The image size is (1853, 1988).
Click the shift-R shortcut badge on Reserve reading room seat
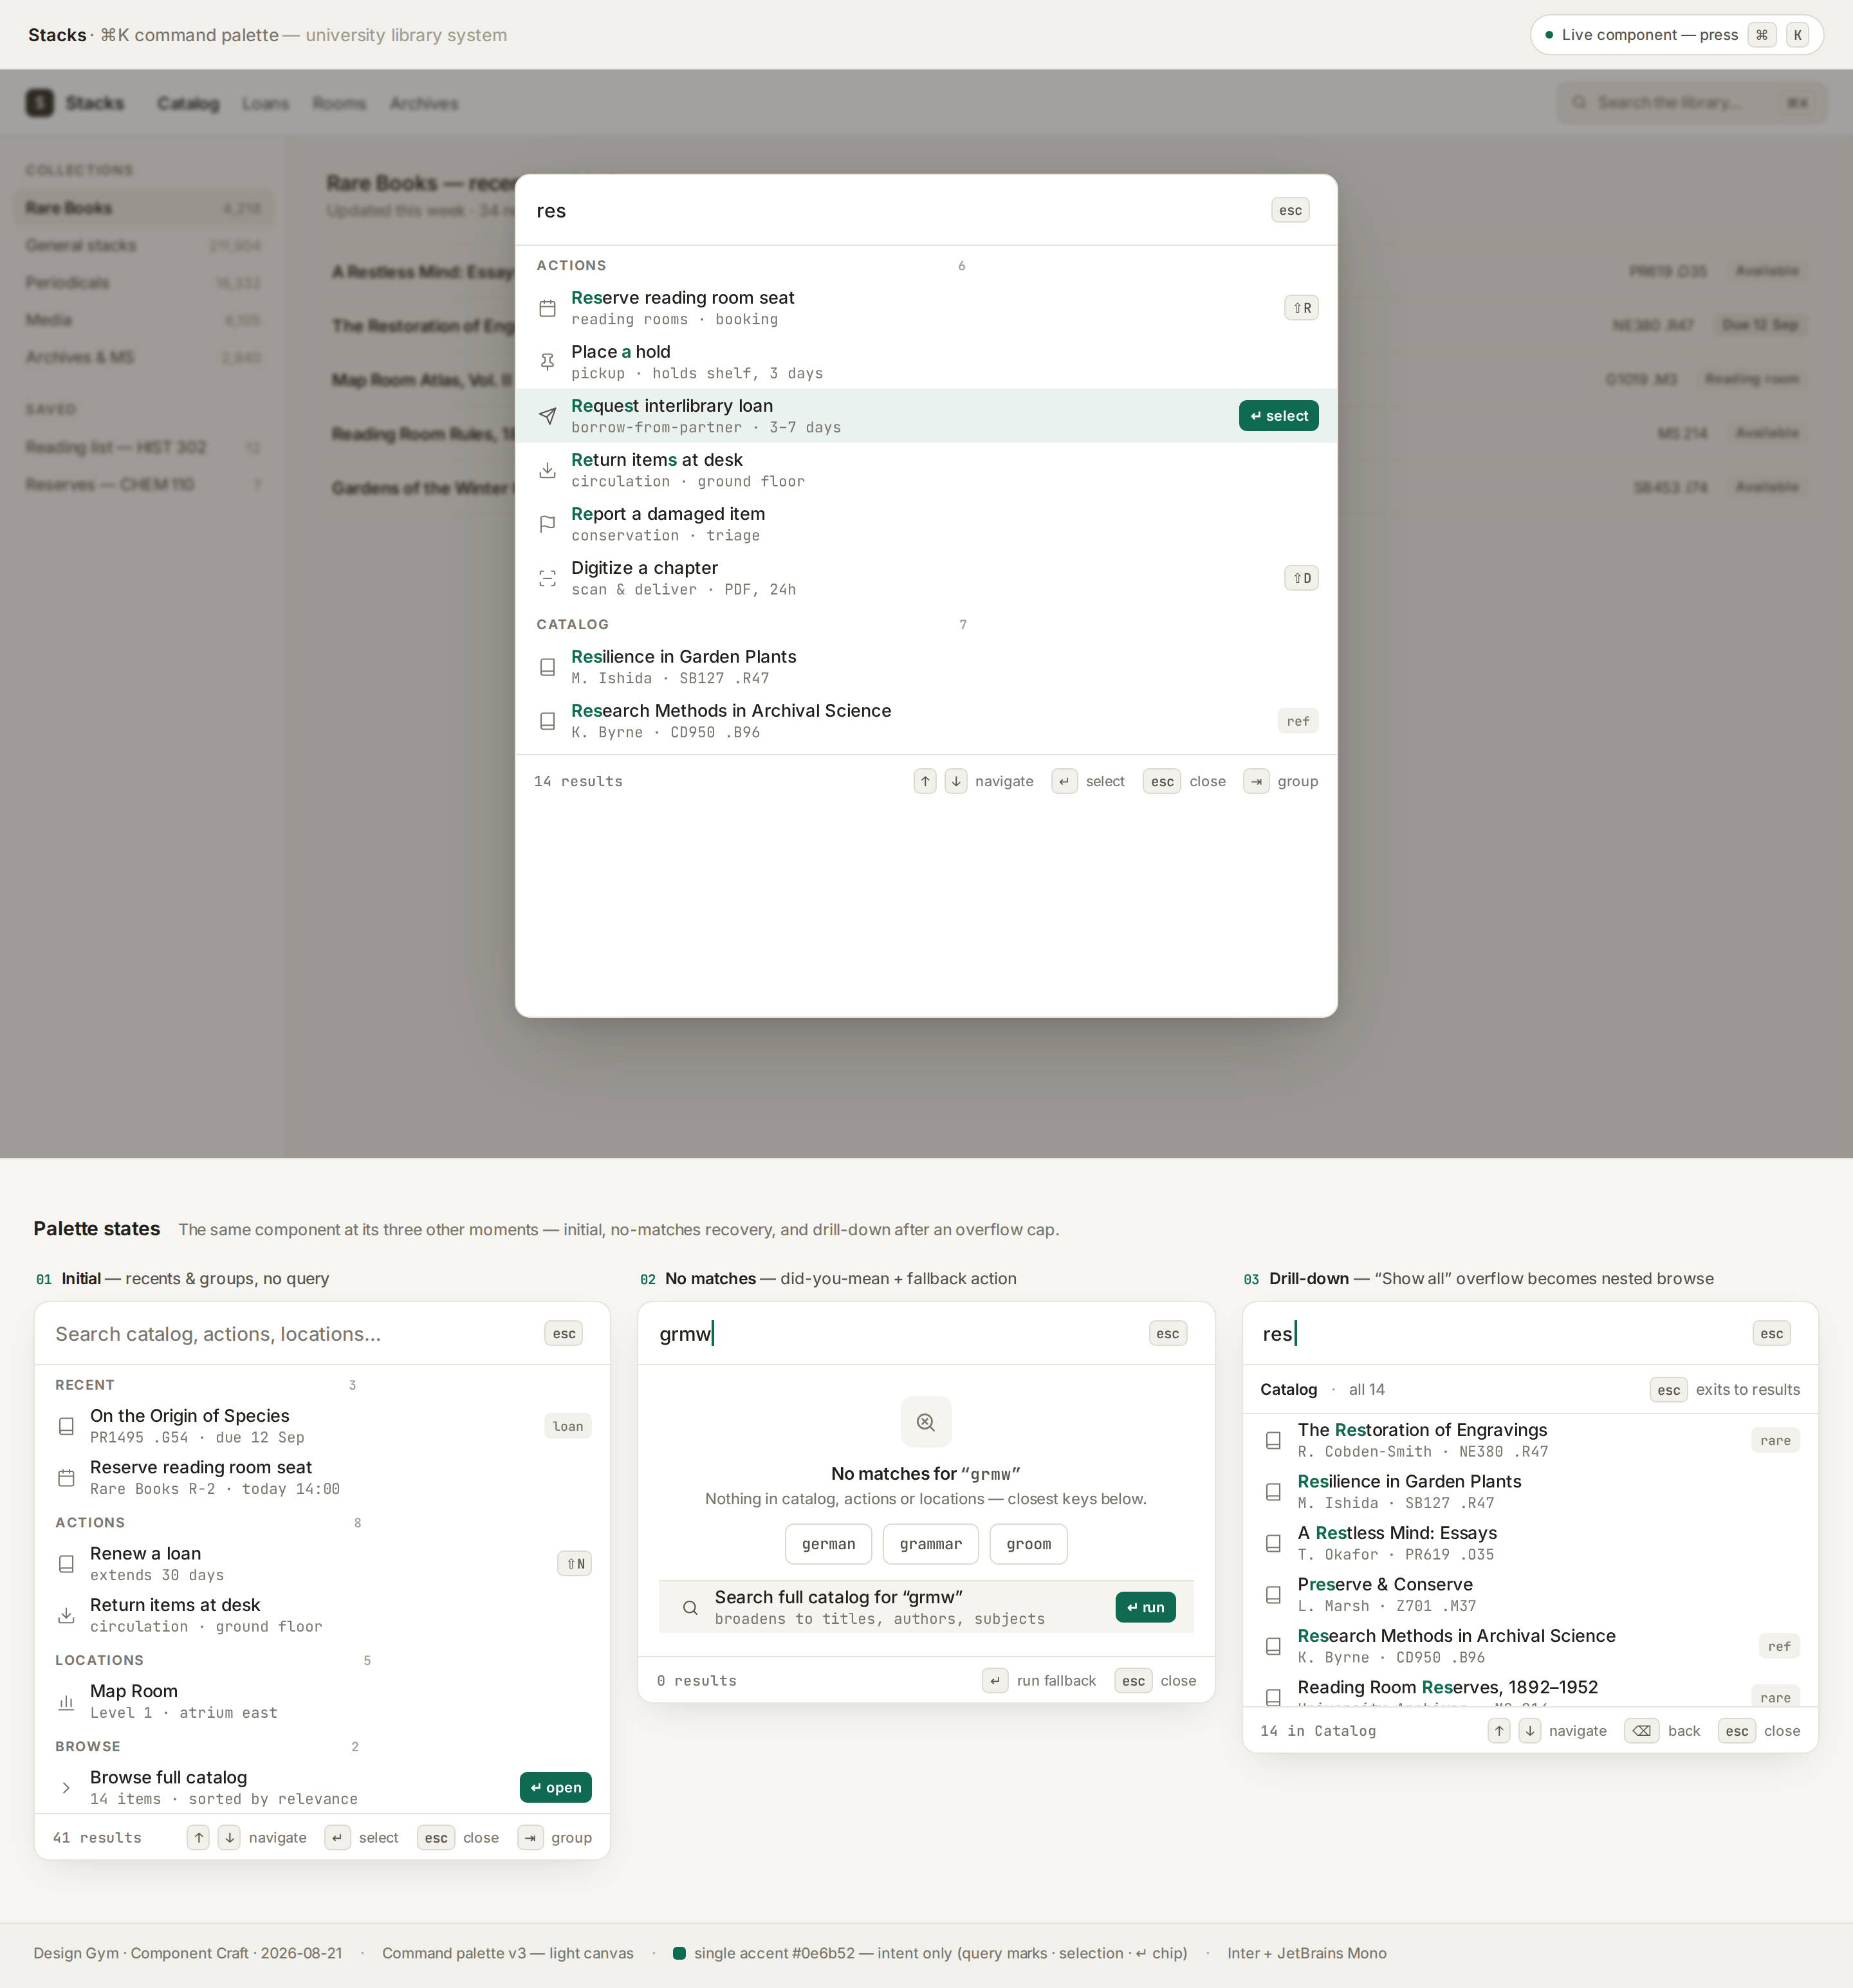tap(1301, 308)
